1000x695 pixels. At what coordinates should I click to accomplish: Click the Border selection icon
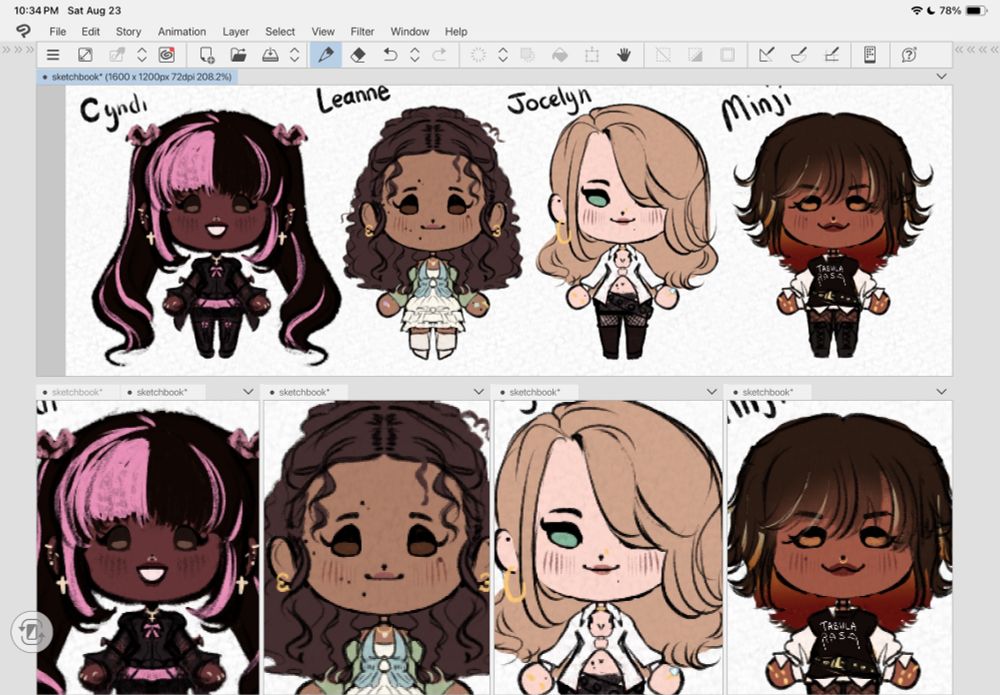727,55
